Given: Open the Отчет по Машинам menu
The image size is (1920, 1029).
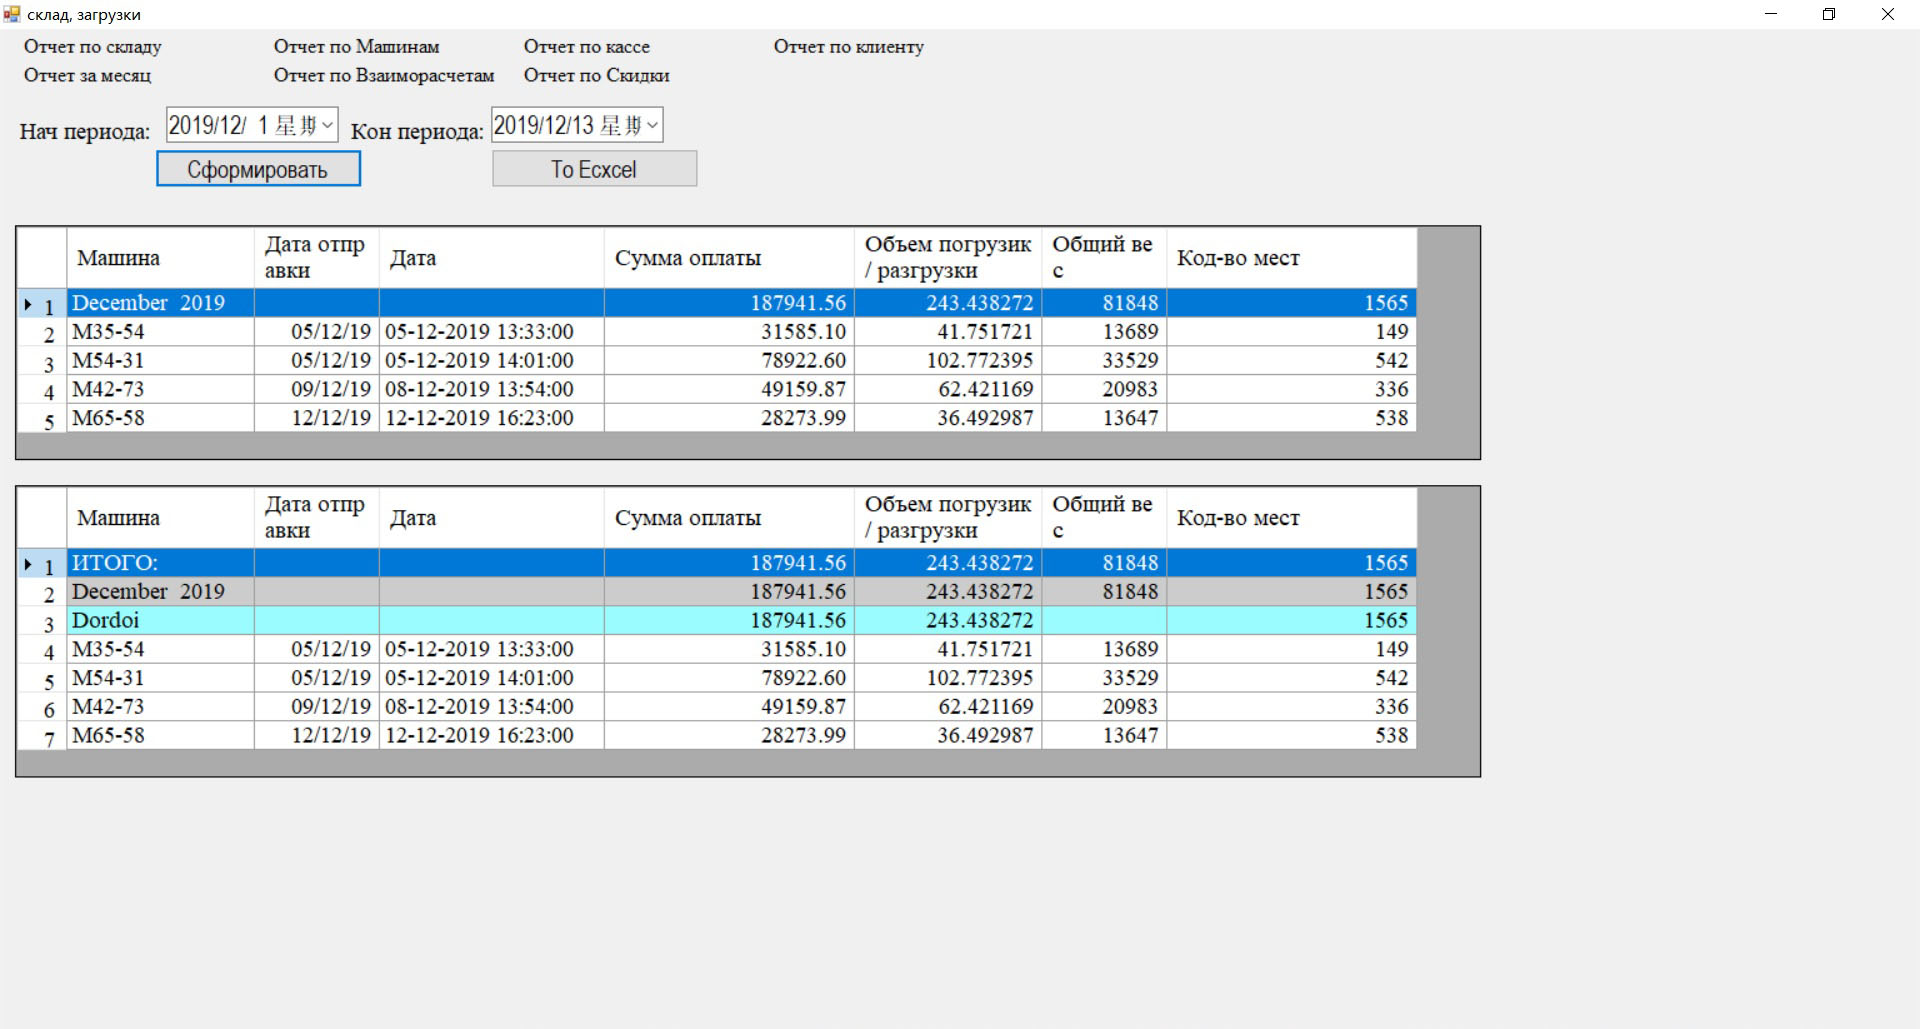Looking at the screenshot, I should tap(356, 47).
